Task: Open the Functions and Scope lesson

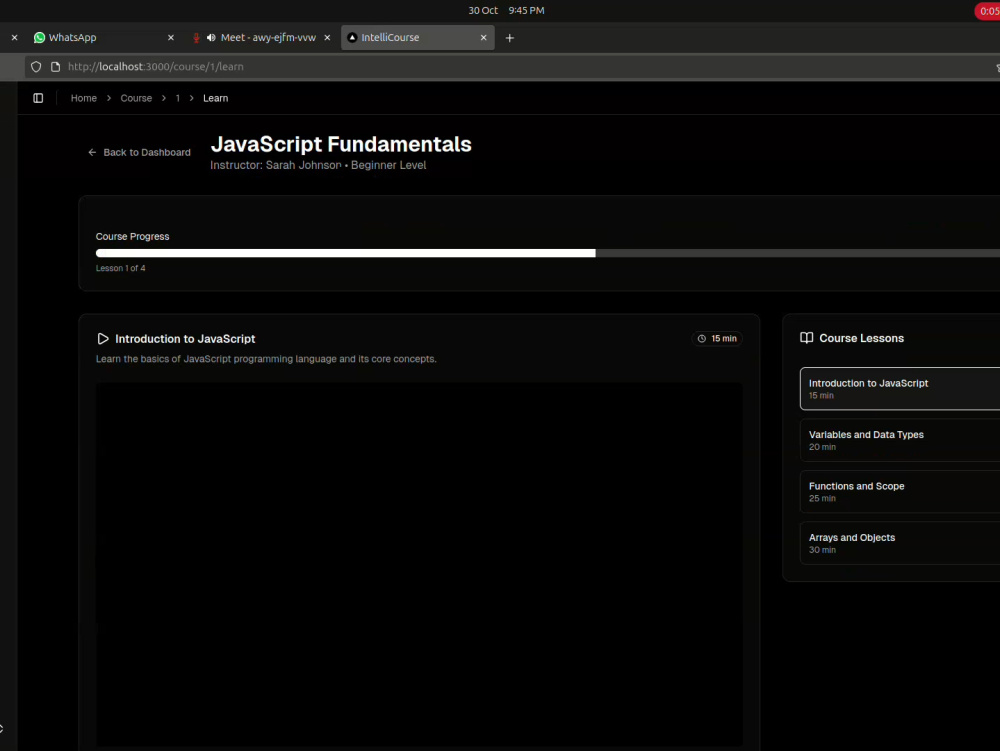Action: (x=900, y=492)
